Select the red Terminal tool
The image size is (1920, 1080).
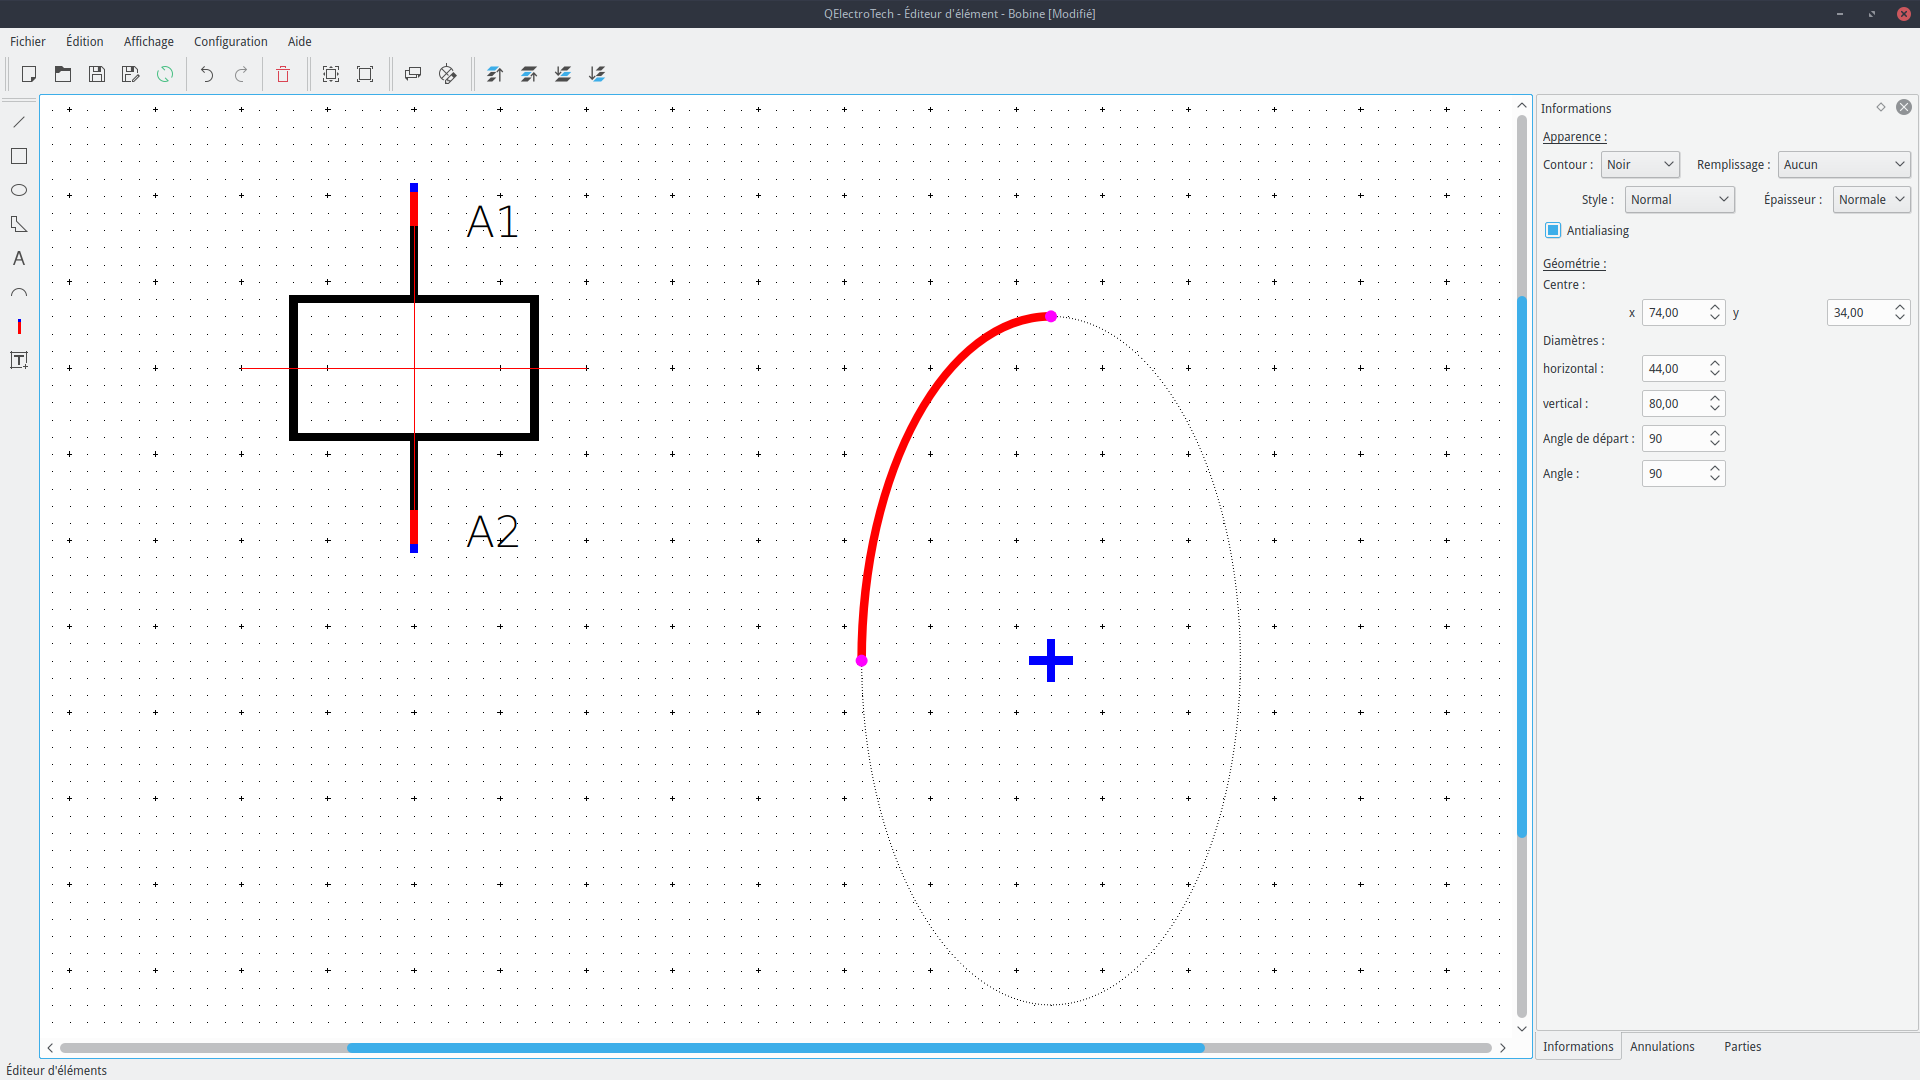(19, 326)
